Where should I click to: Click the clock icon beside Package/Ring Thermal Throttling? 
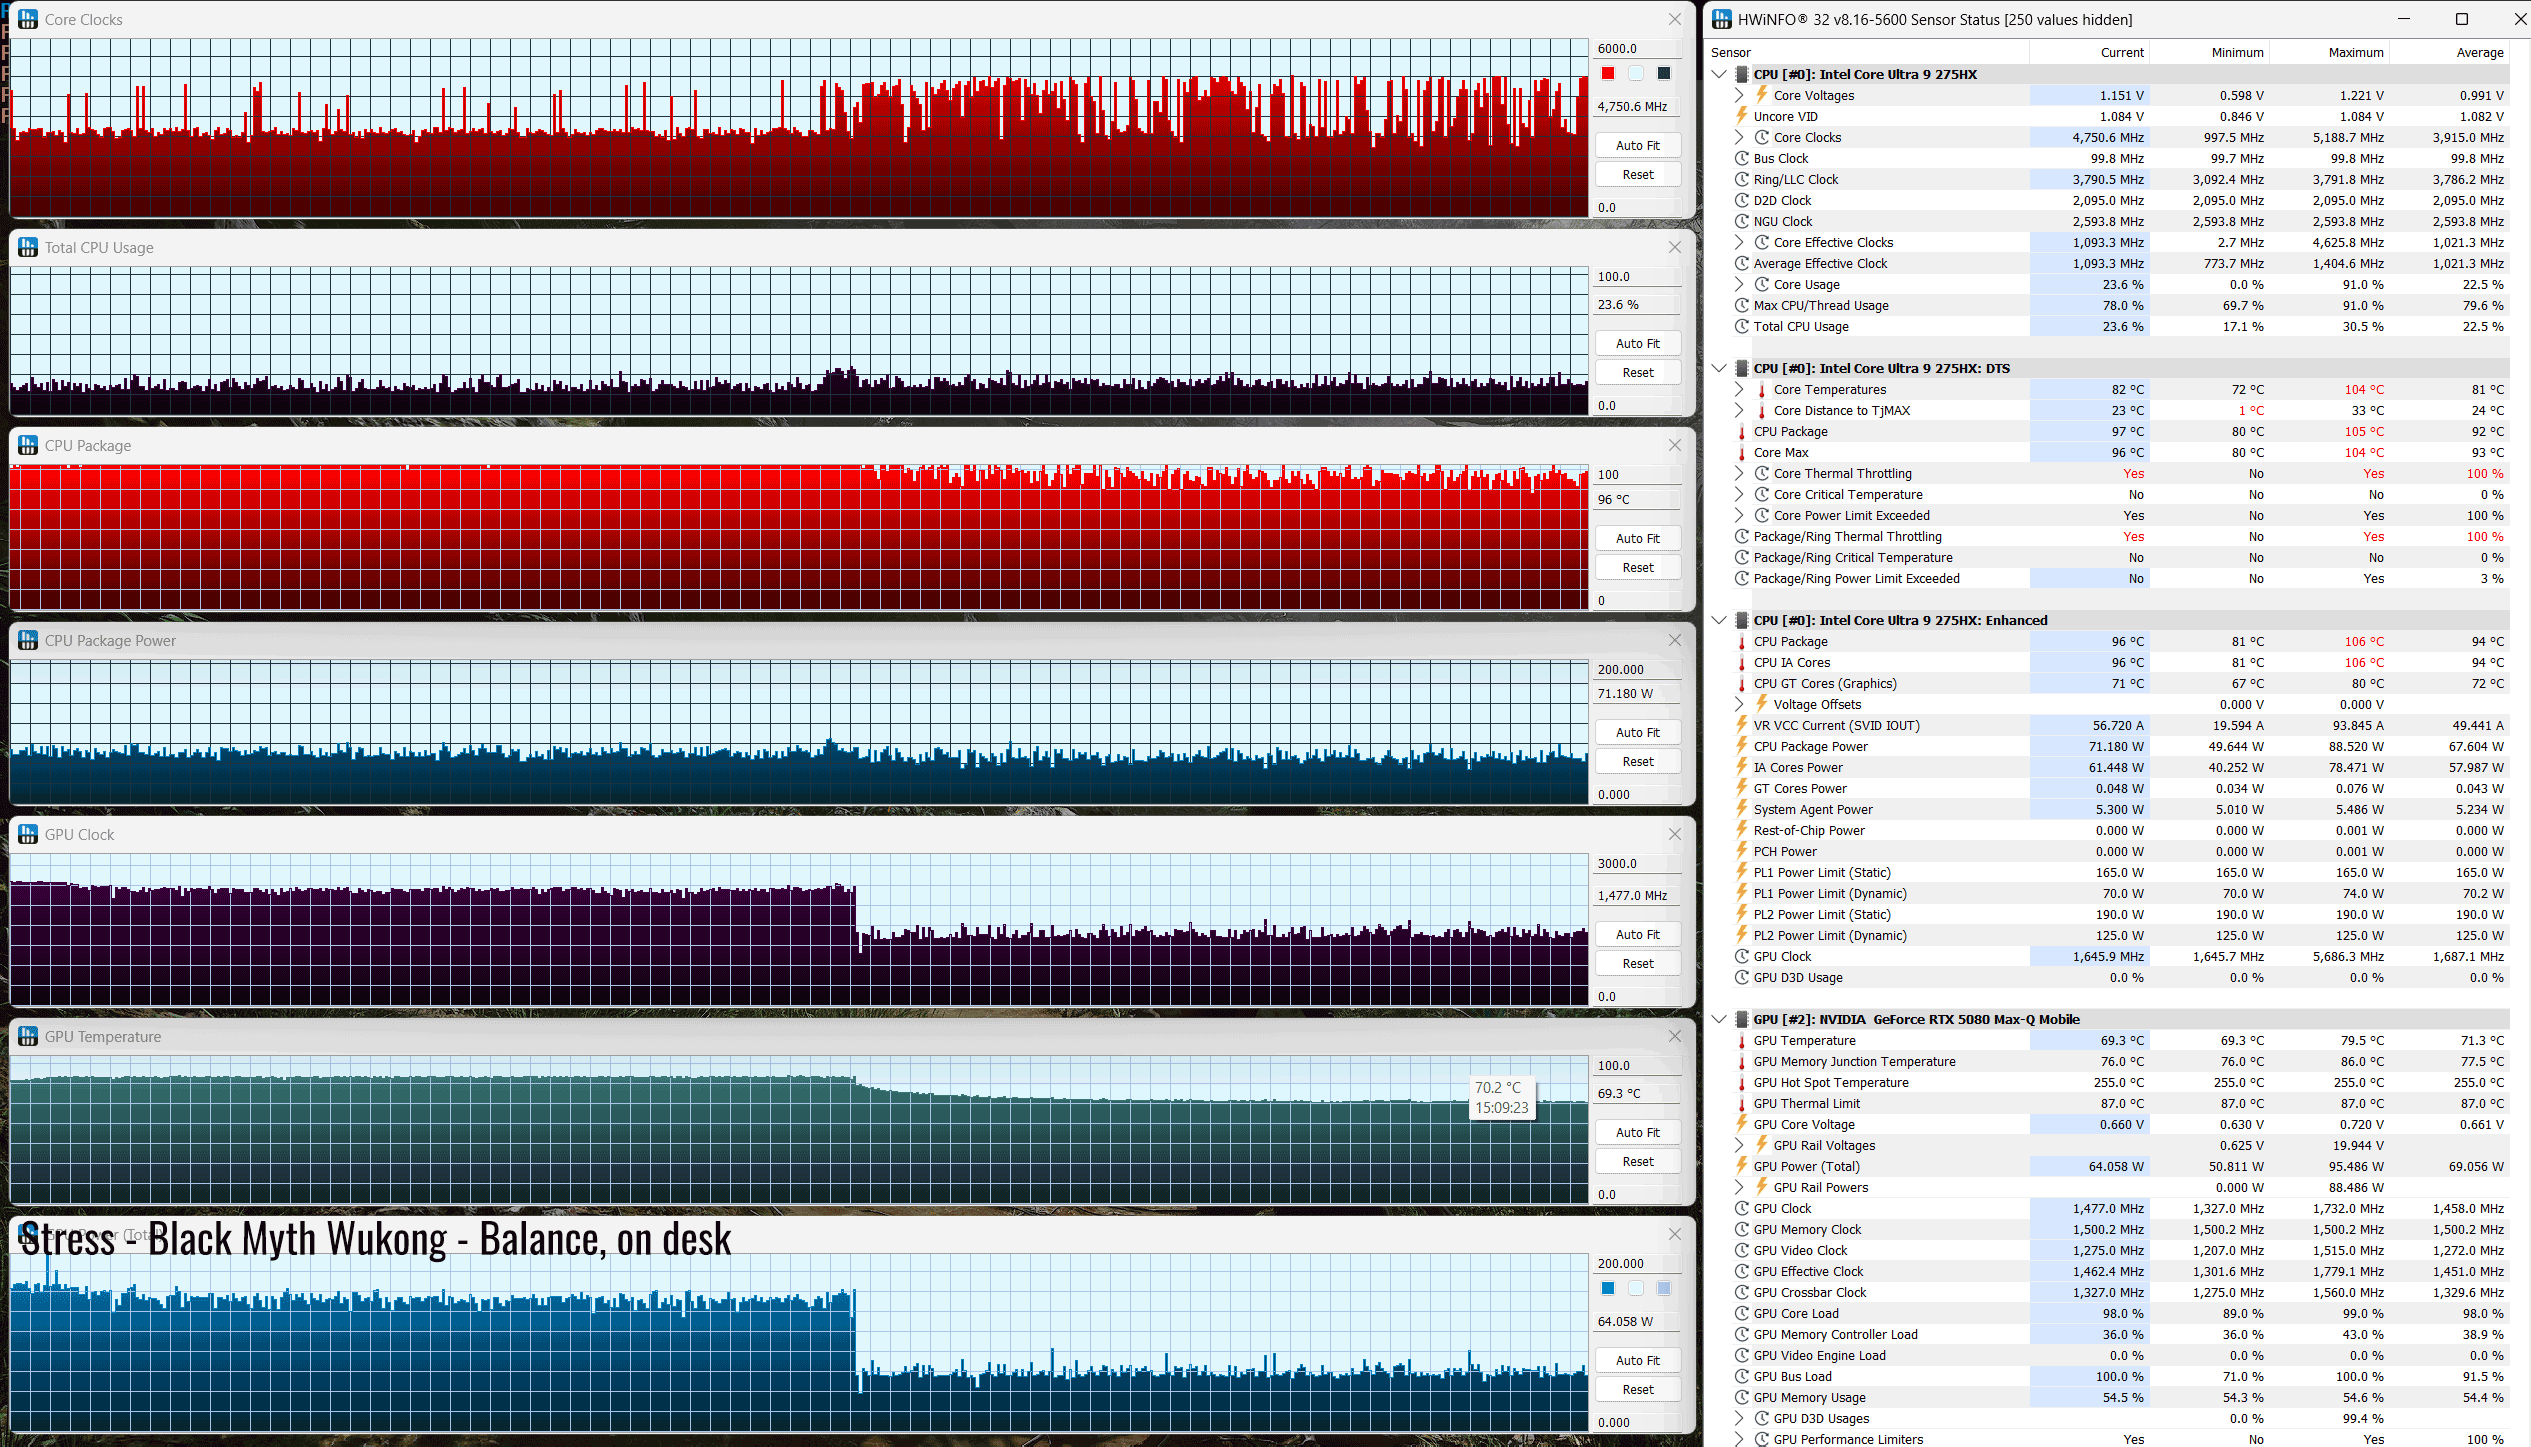coord(1741,536)
